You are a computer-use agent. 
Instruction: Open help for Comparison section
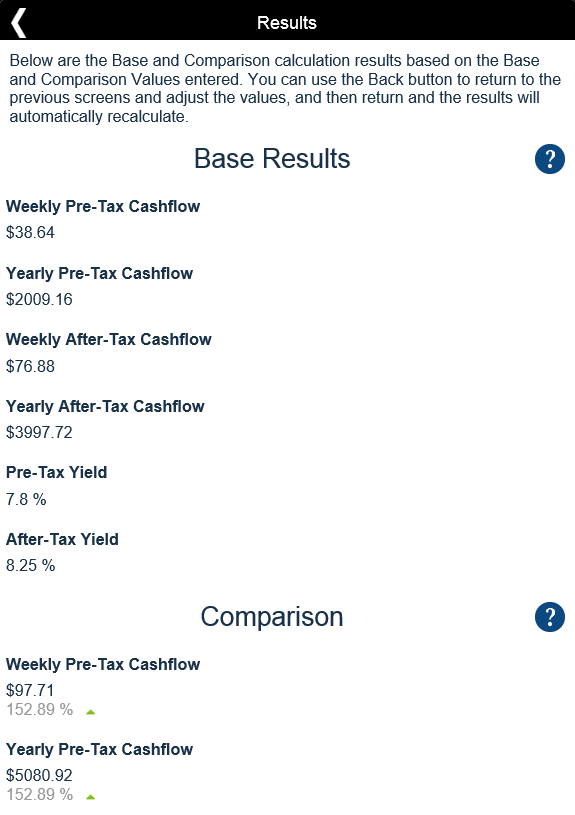point(550,617)
